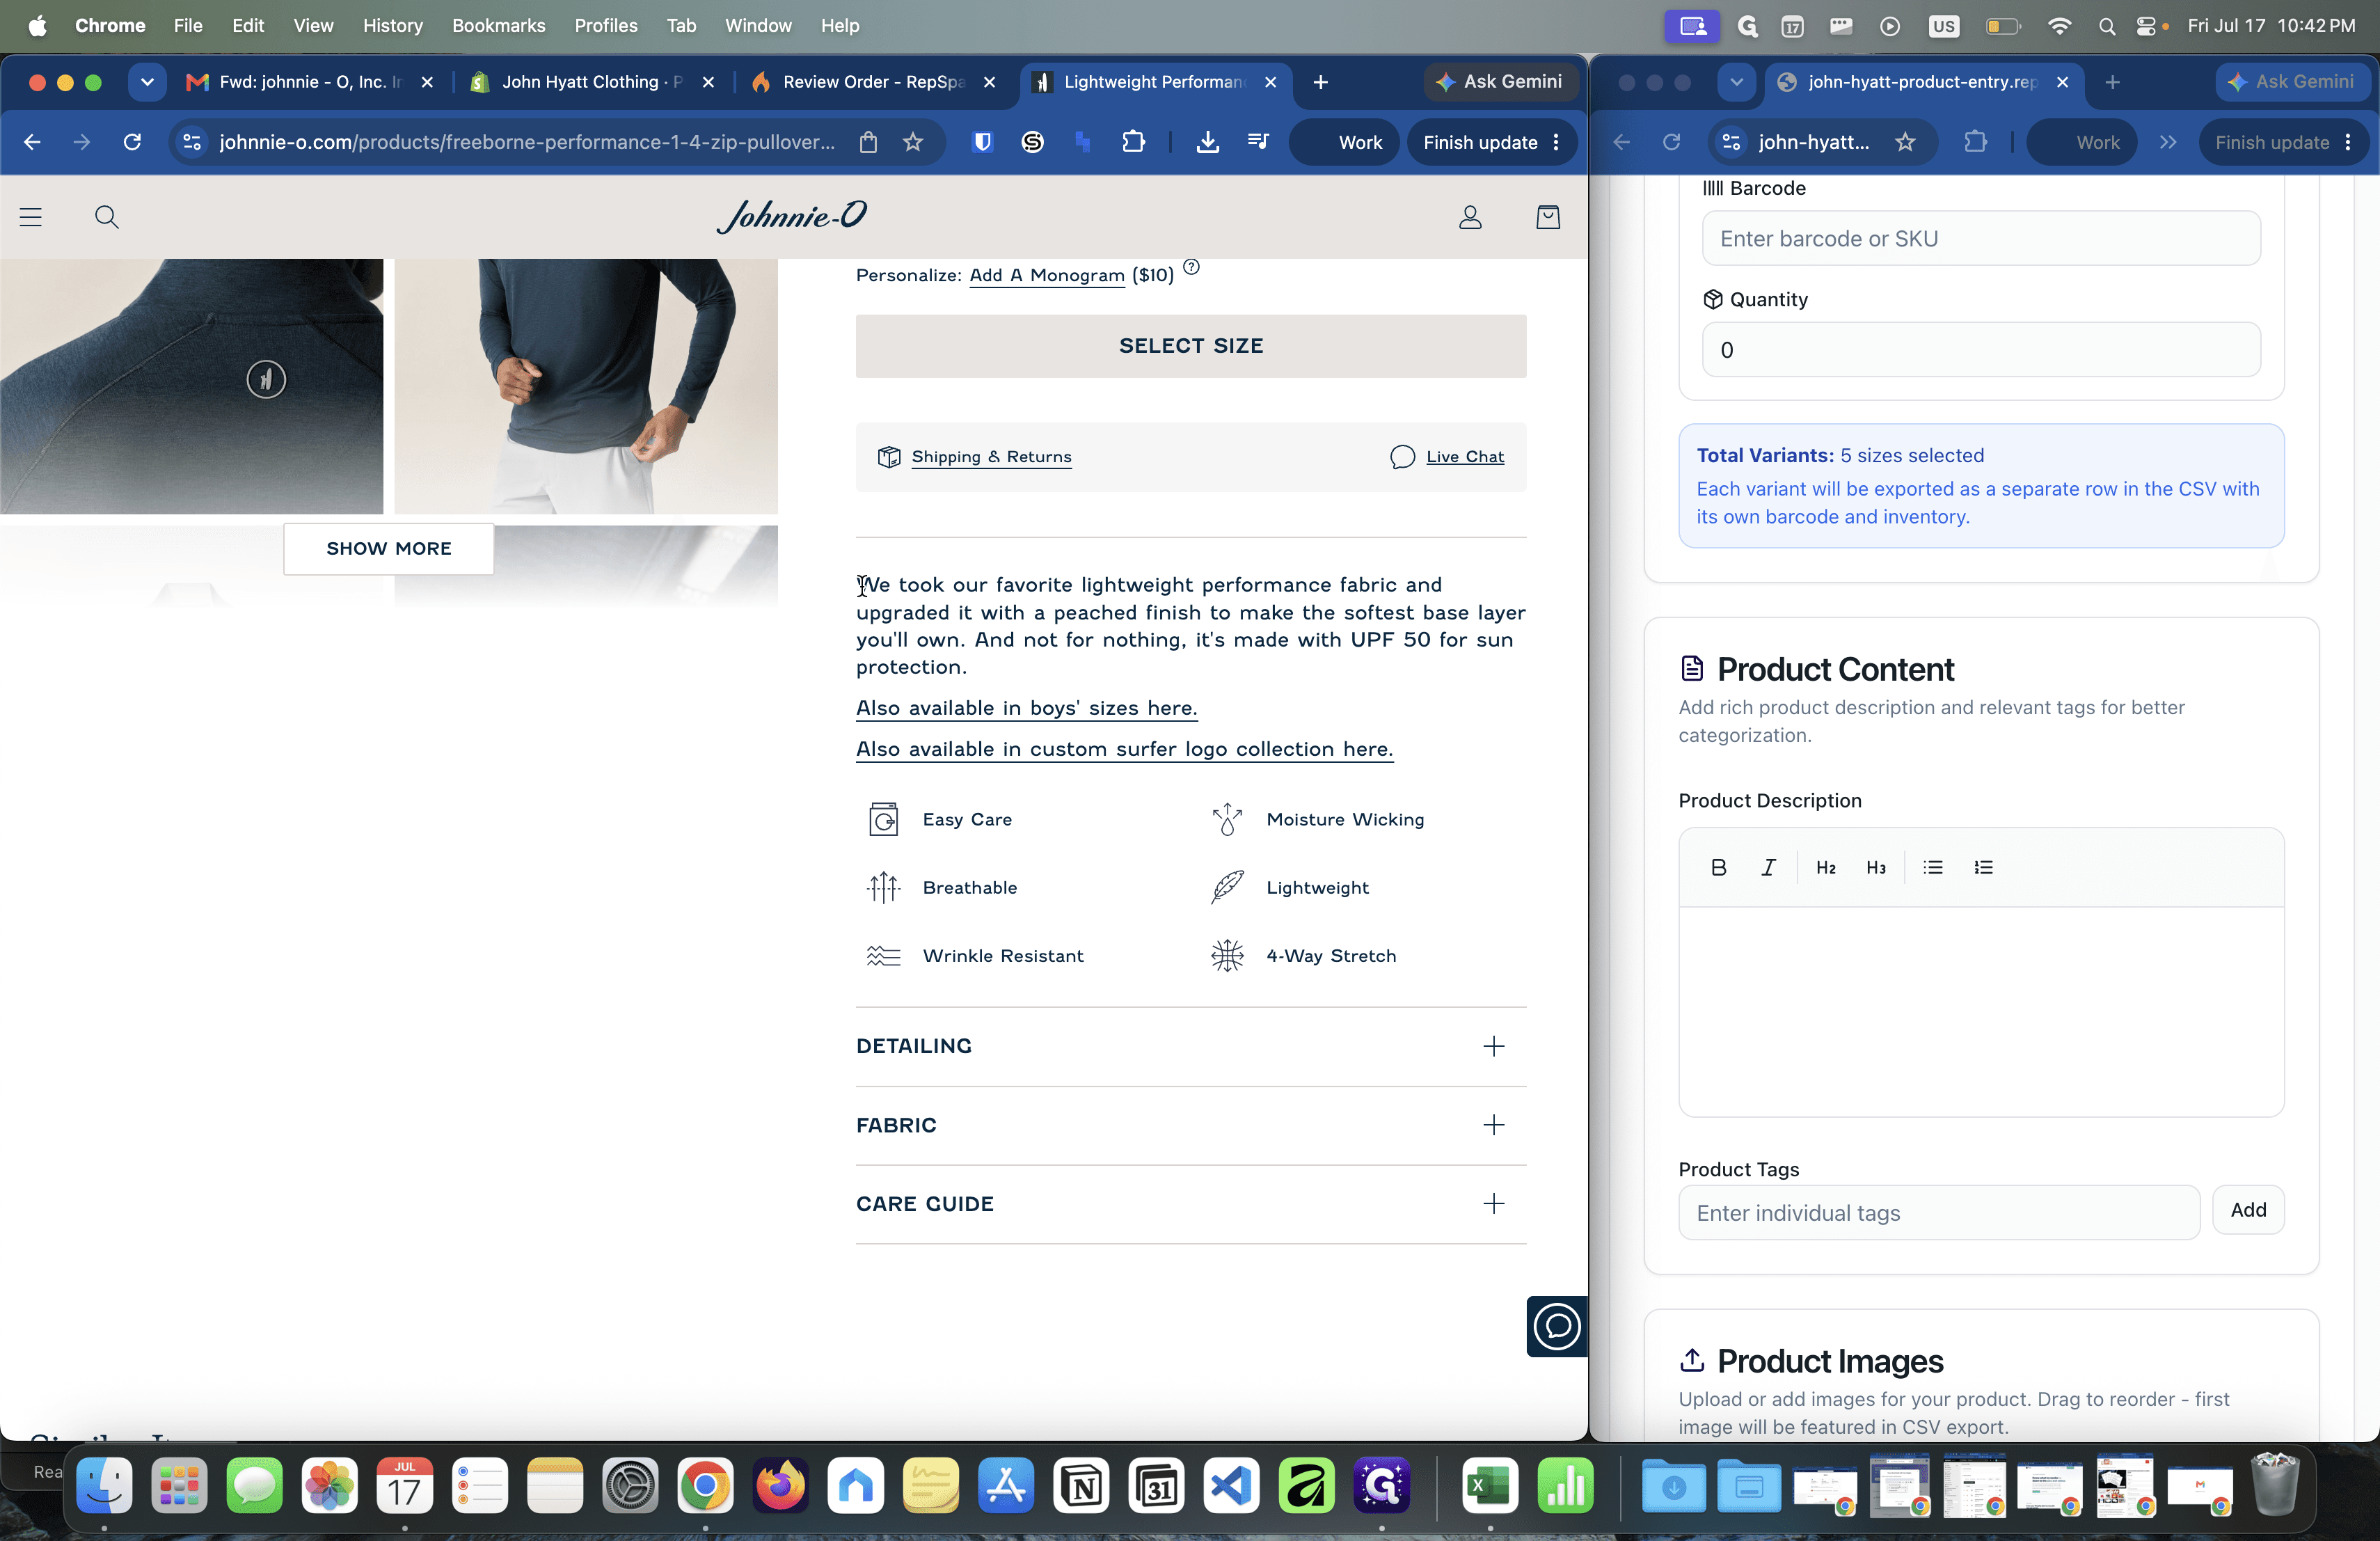2380x1541 pixels.
Task: Follow 'Also available in boys' sizes here' link
Action: click(x=1026, y=708)
